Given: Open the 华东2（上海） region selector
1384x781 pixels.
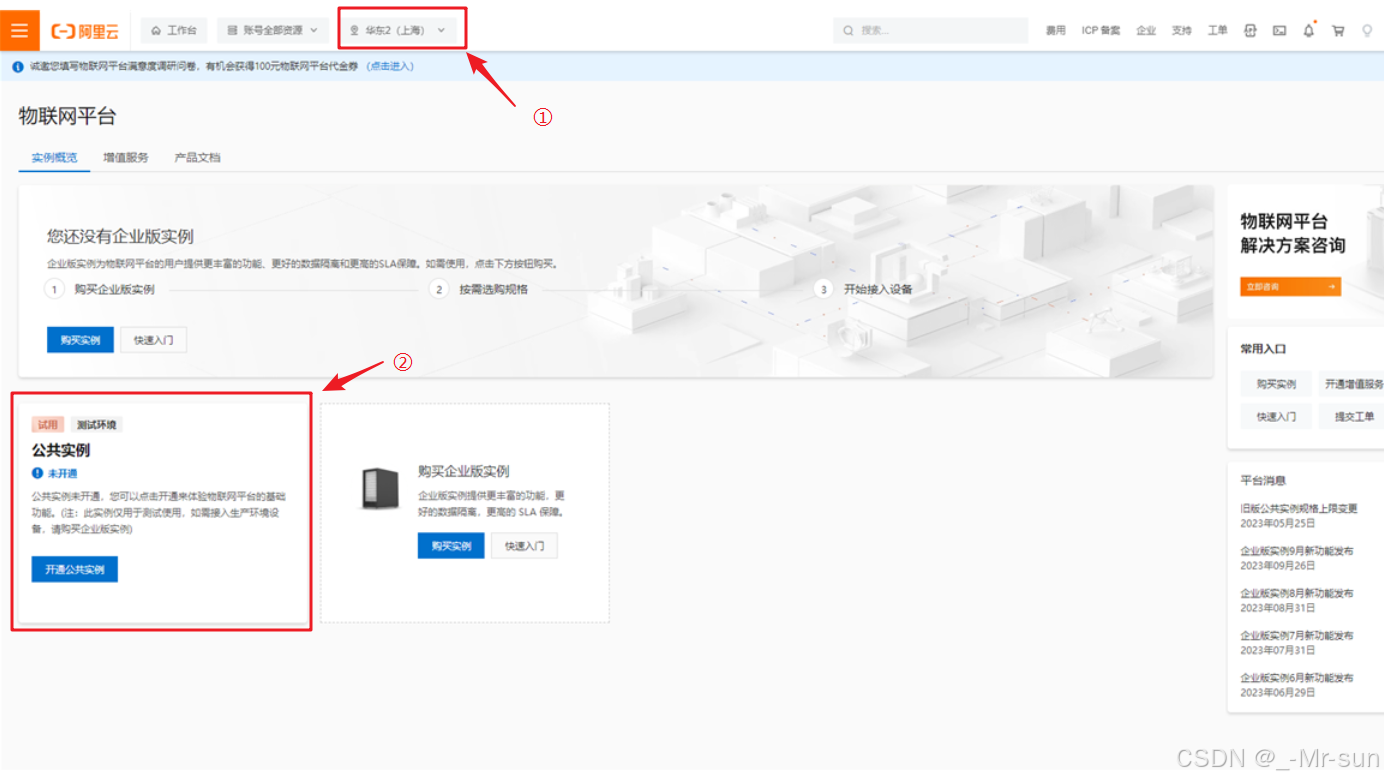Looking at the screenshot, I should click(398, 31).
